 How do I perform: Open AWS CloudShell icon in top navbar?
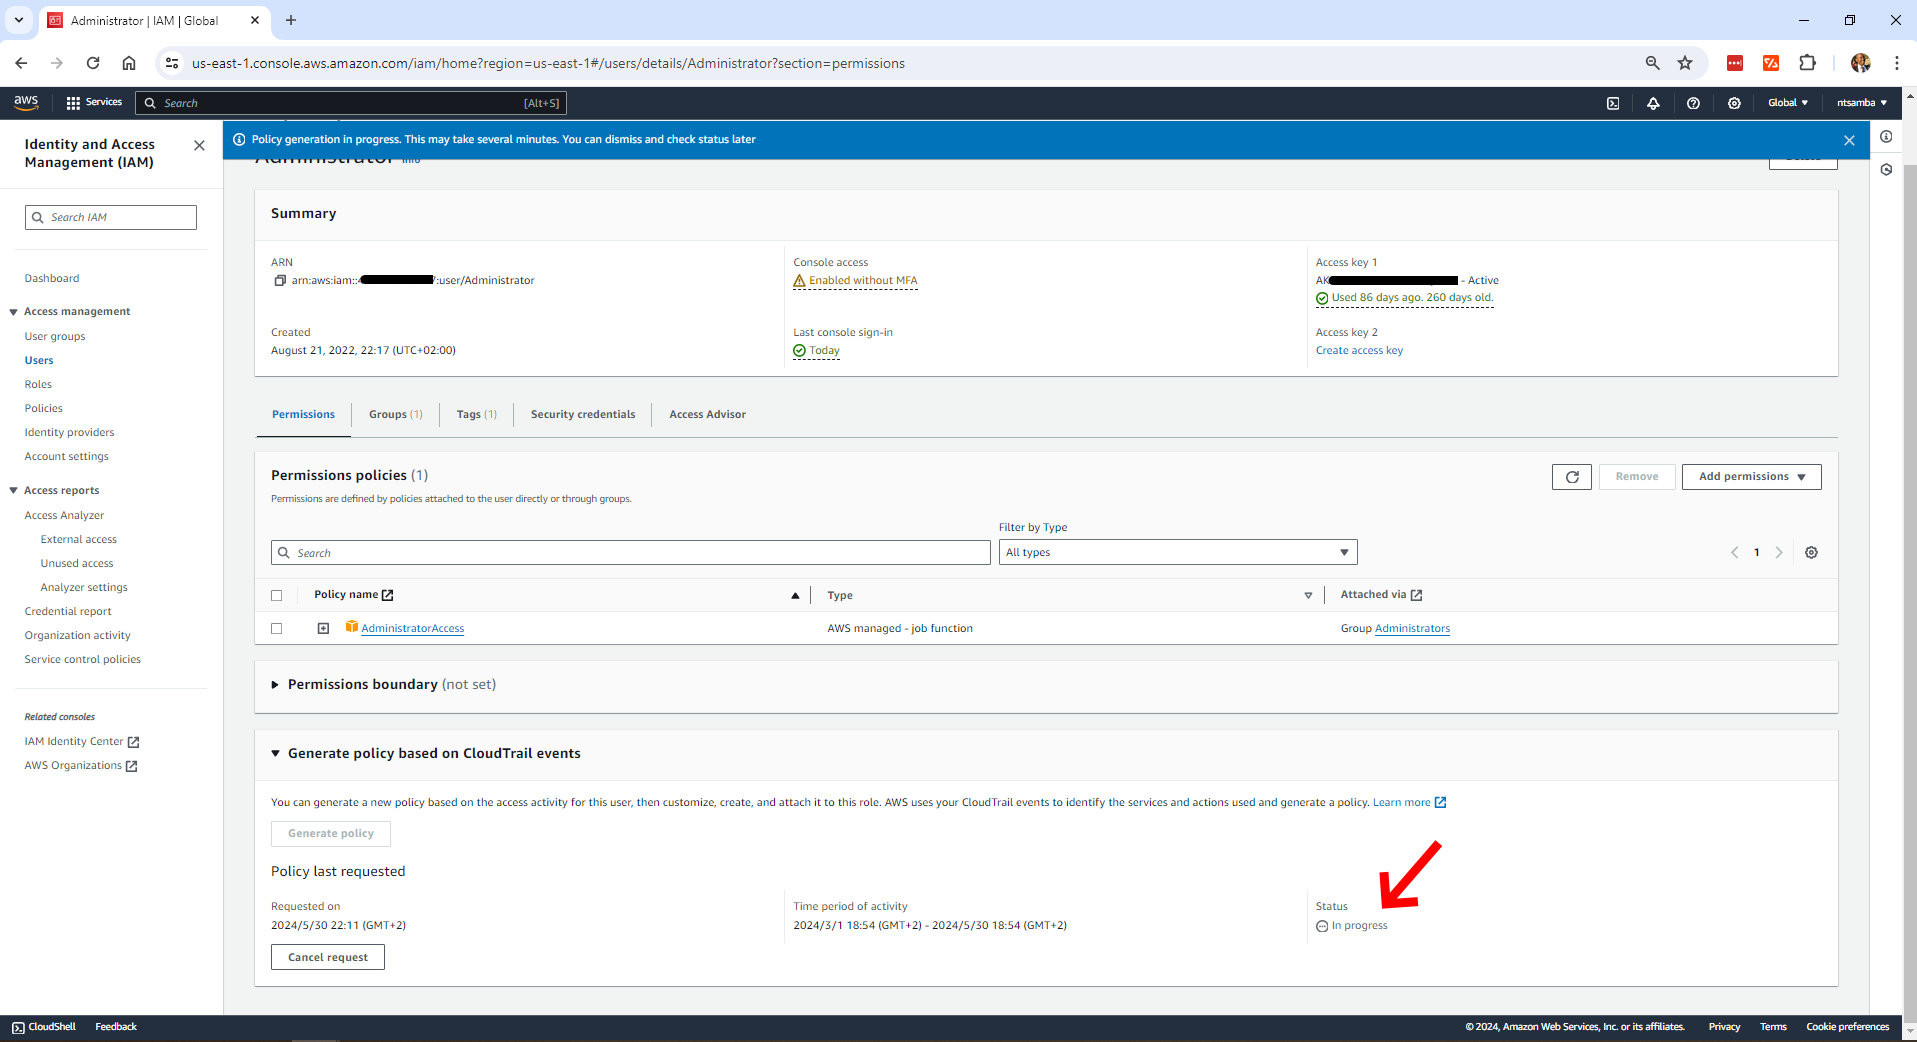click(x=1612, y=103)
